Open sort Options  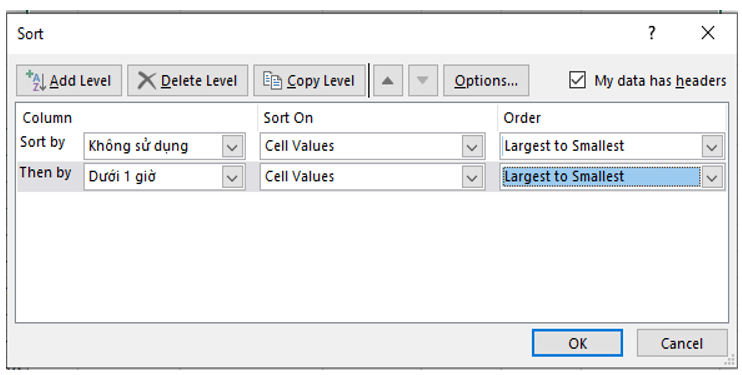pyautogui.click(x=486, y=80)
